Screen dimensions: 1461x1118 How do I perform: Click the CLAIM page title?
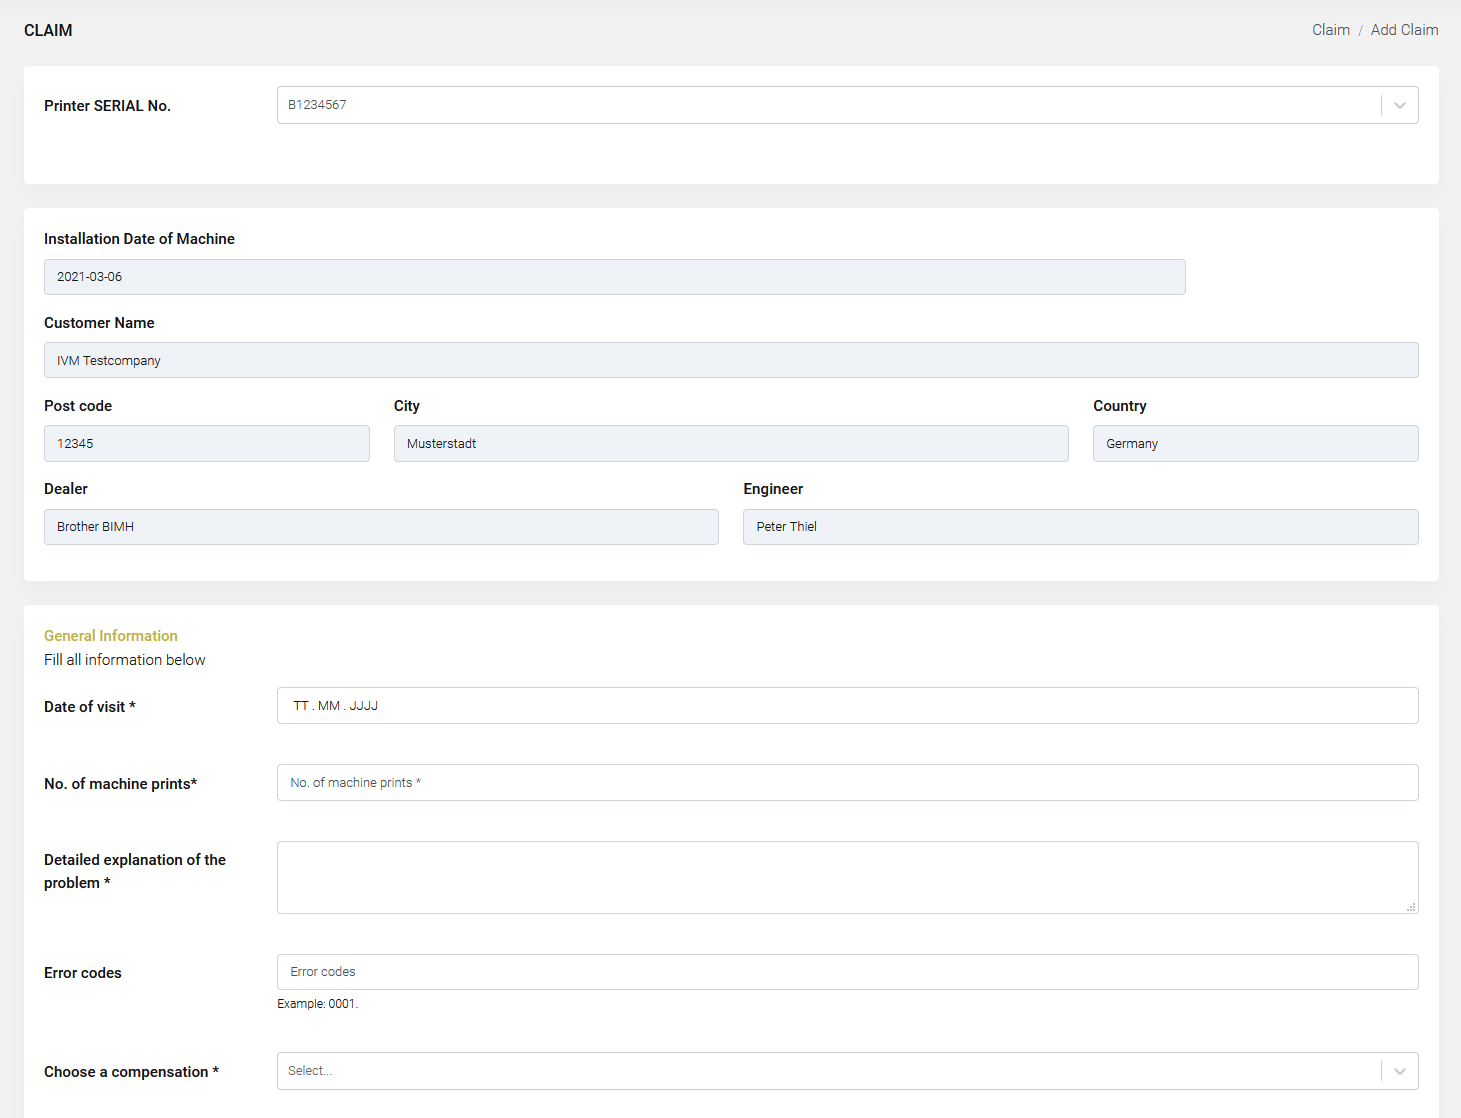tap(48, 30)
